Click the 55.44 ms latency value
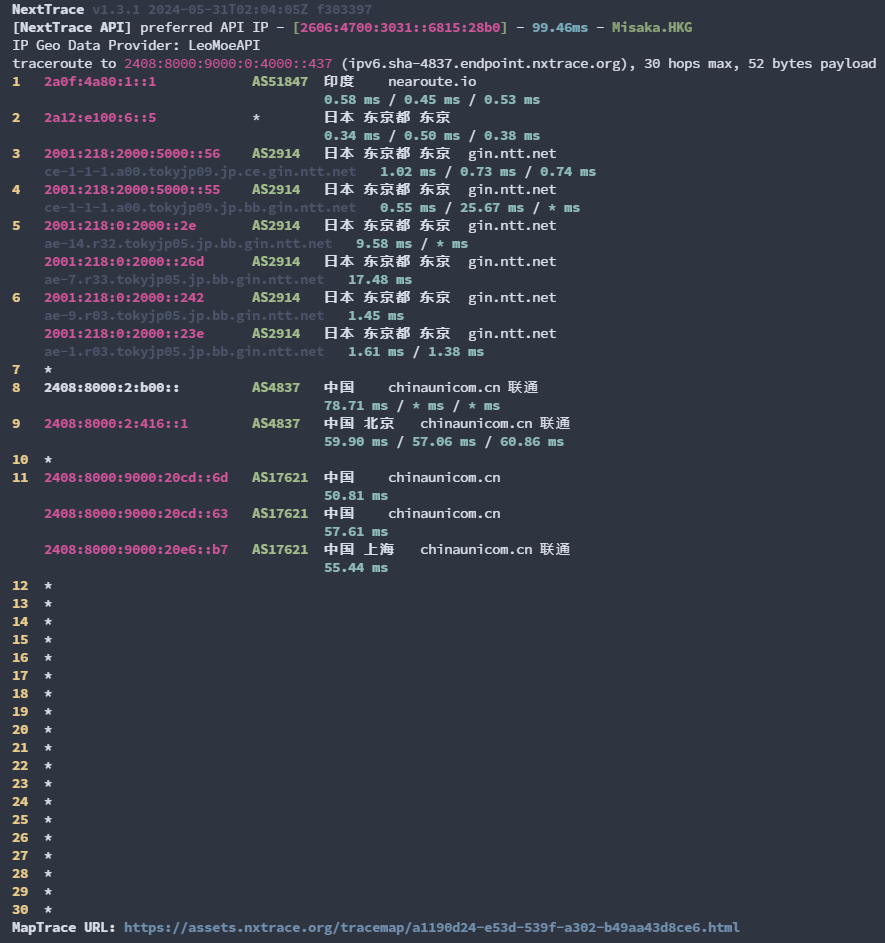The height and width of the screenshot is (943, 885). [x=356, y=568]
